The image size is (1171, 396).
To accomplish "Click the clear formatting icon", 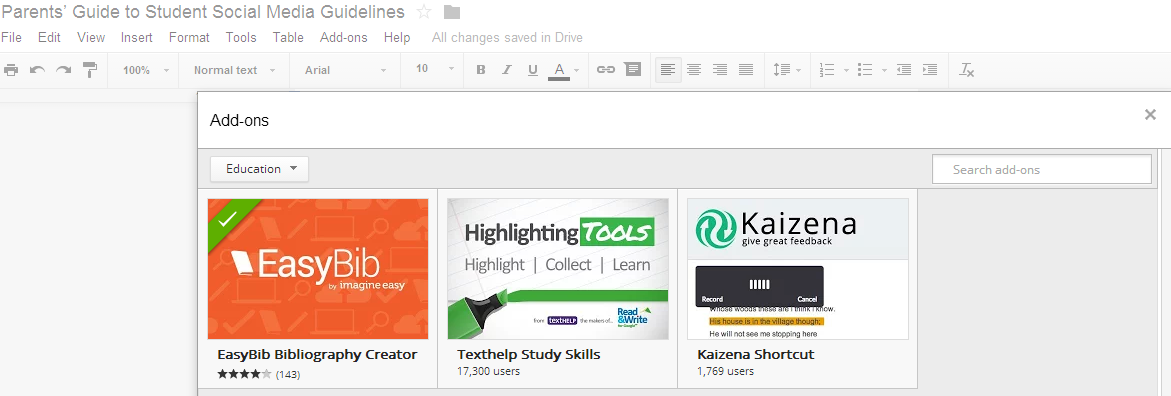I will [x=967, y=70].
